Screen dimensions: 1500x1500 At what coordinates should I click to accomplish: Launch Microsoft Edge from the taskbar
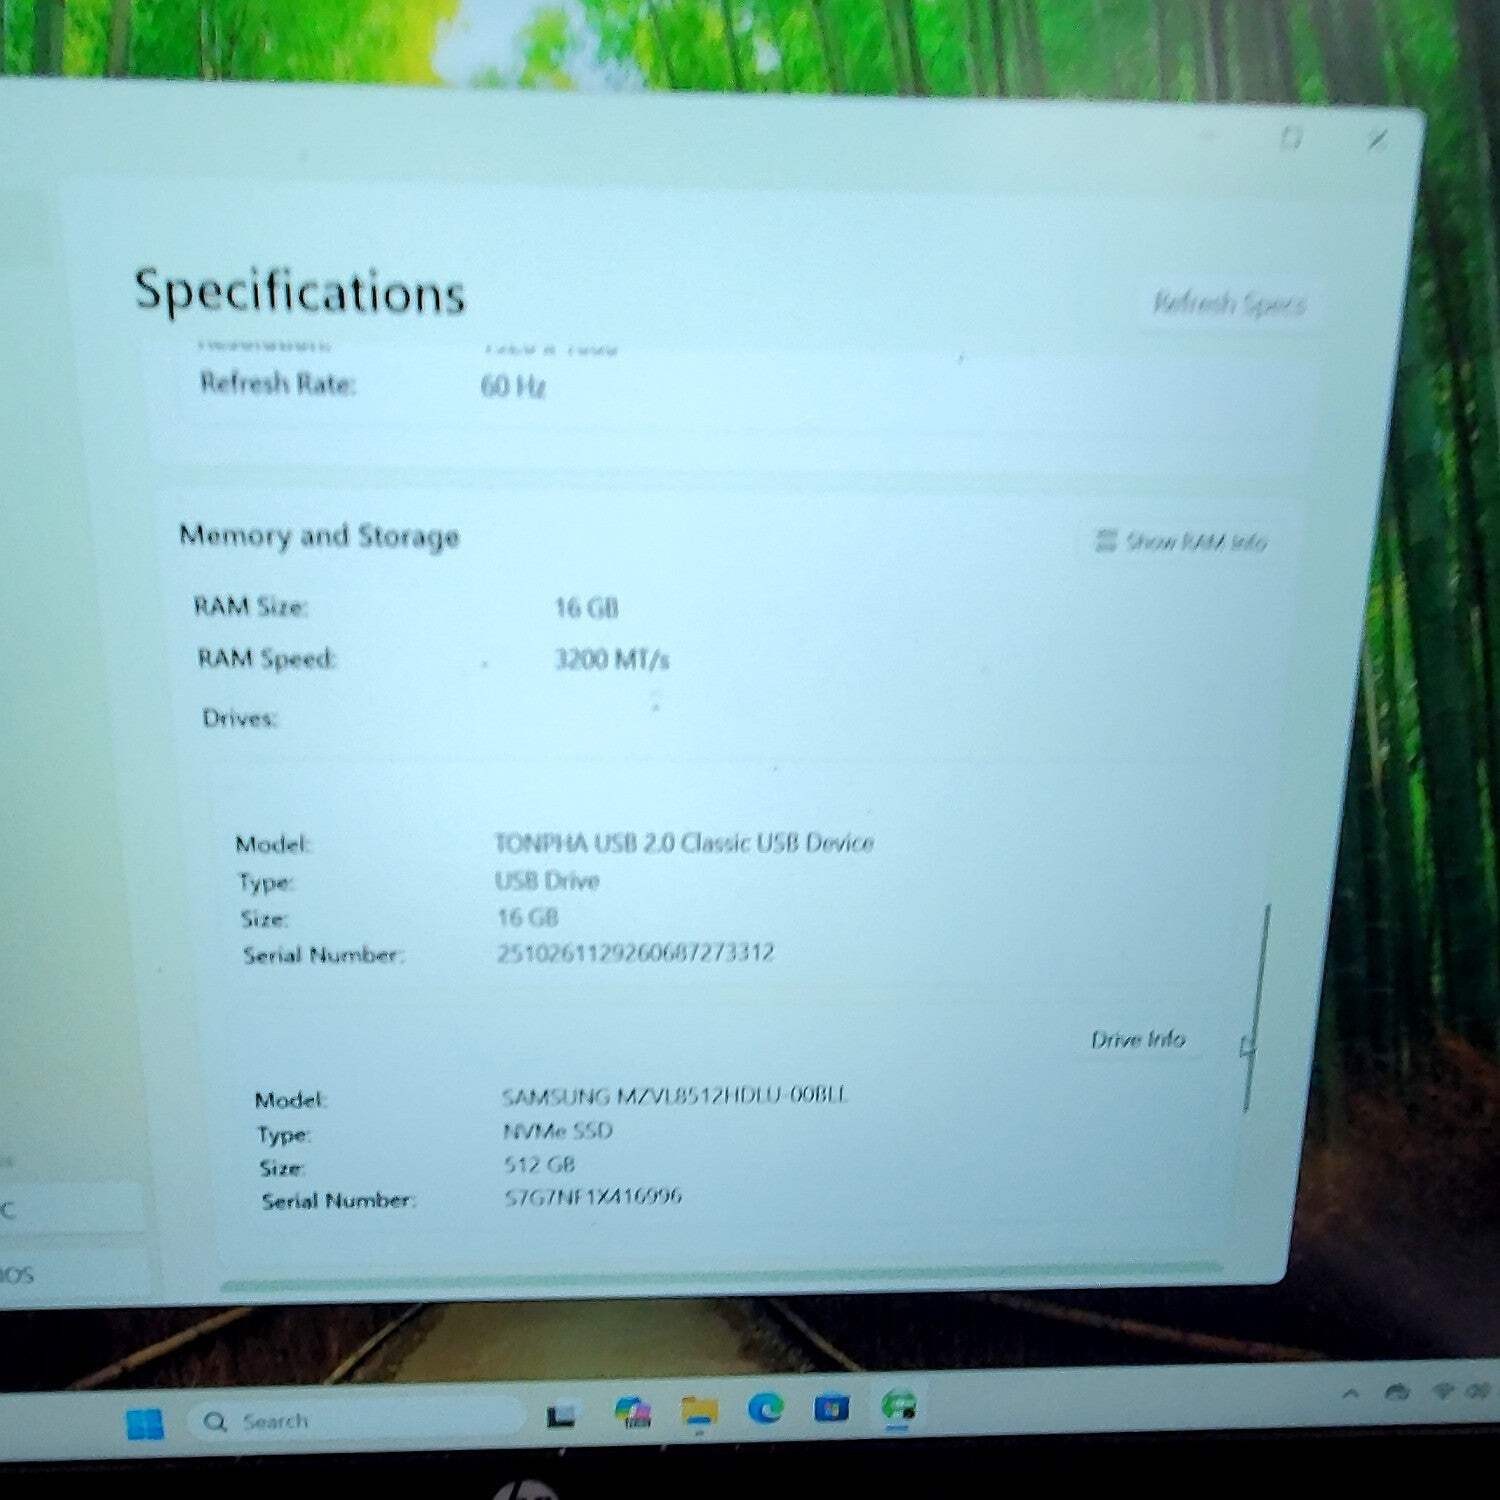766,1409
